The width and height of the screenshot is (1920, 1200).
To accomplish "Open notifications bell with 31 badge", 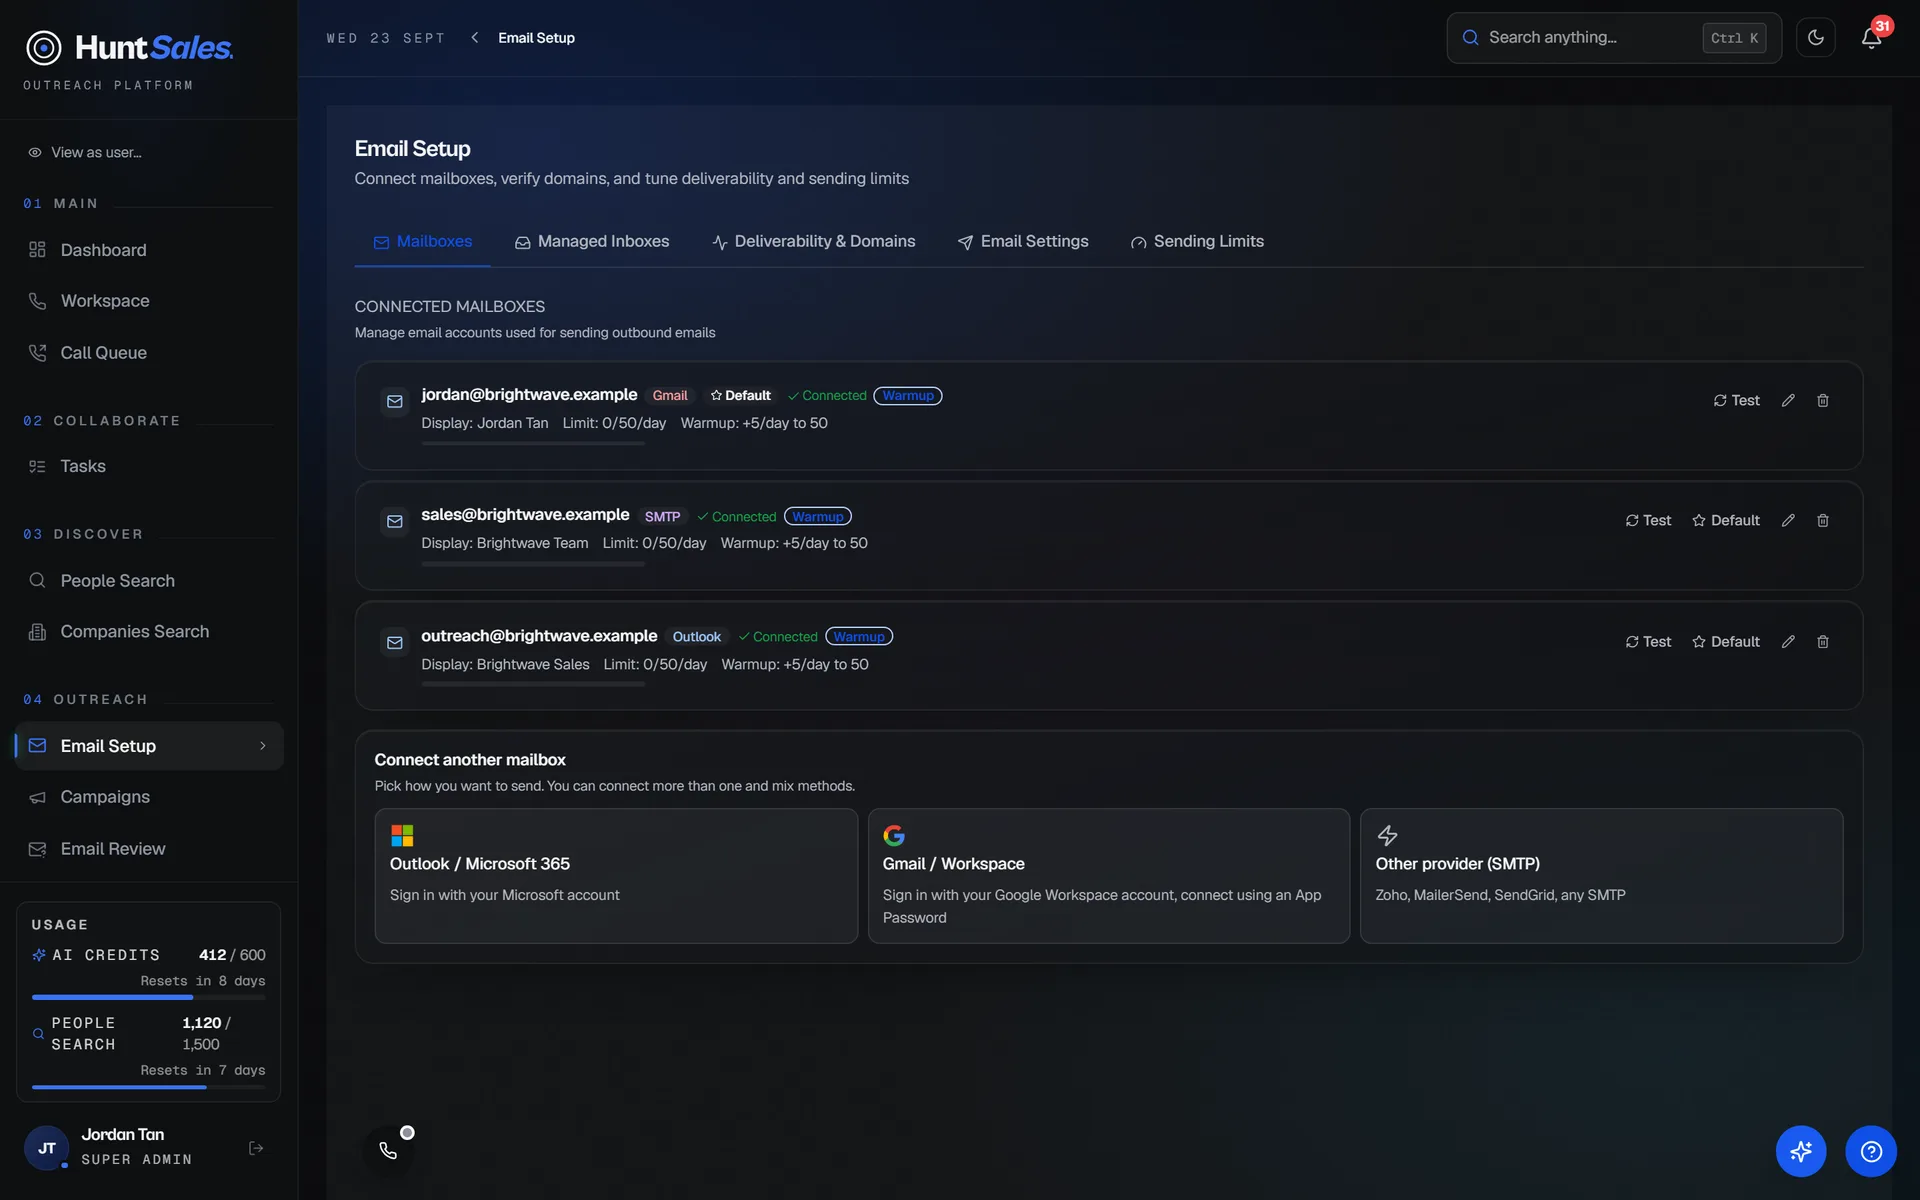I will [x=1871, y=38].
